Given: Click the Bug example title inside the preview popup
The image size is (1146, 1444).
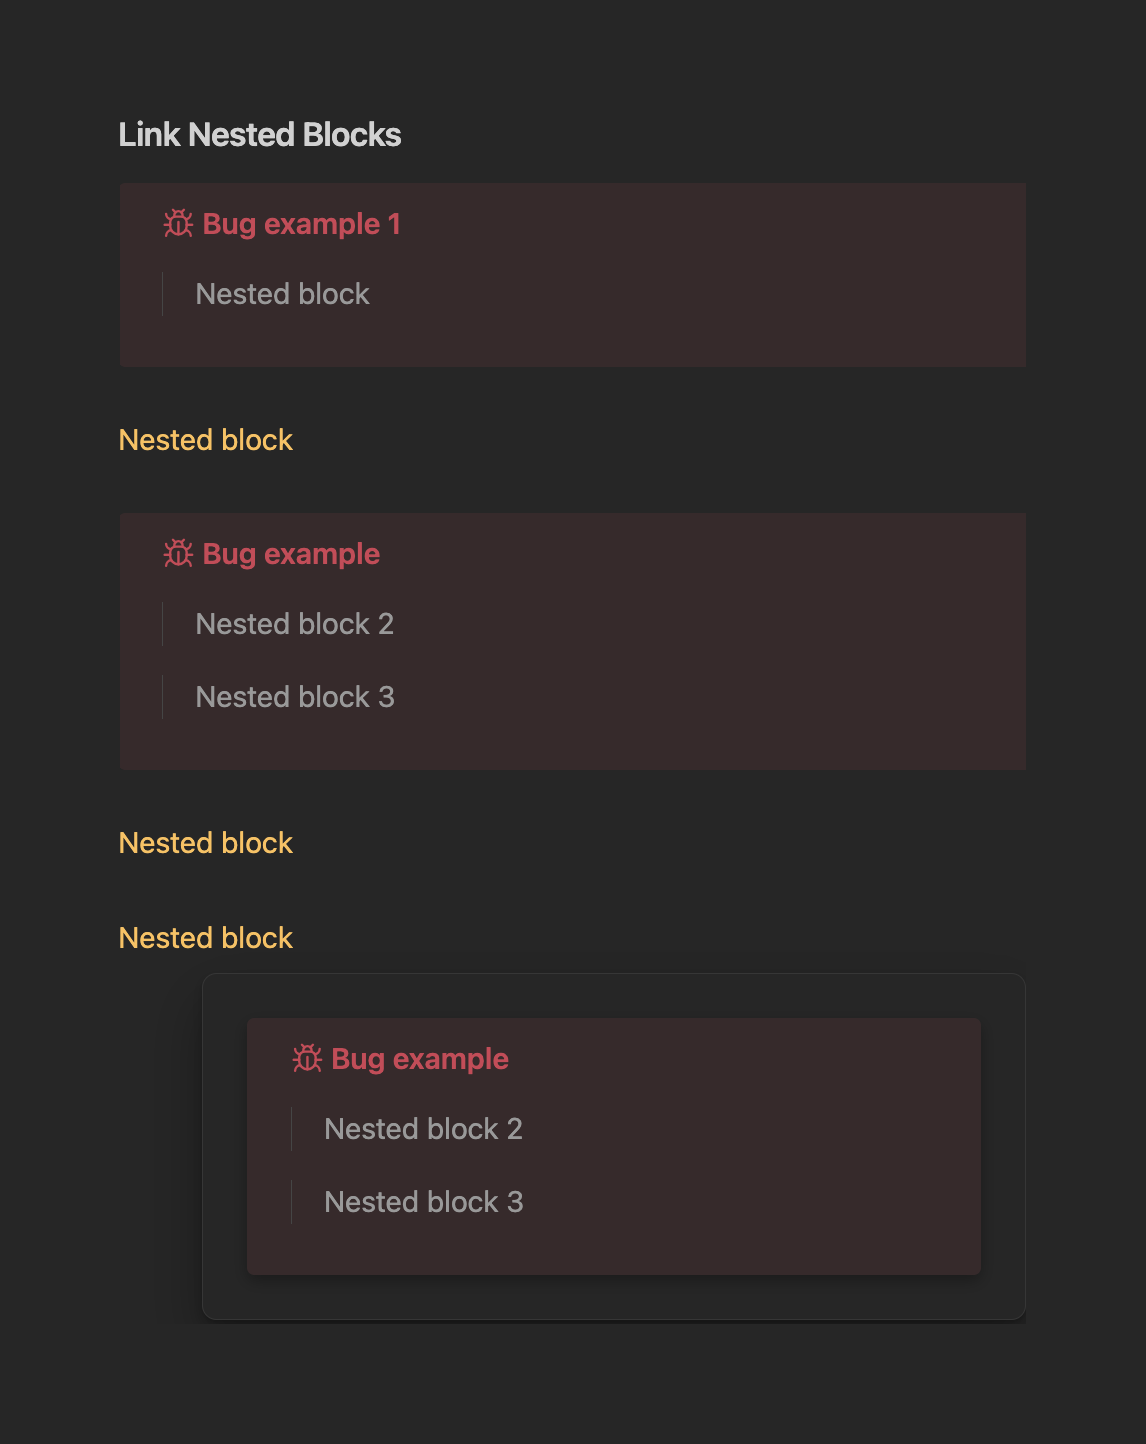Looking at the screenshot, I should [420, 1059].
